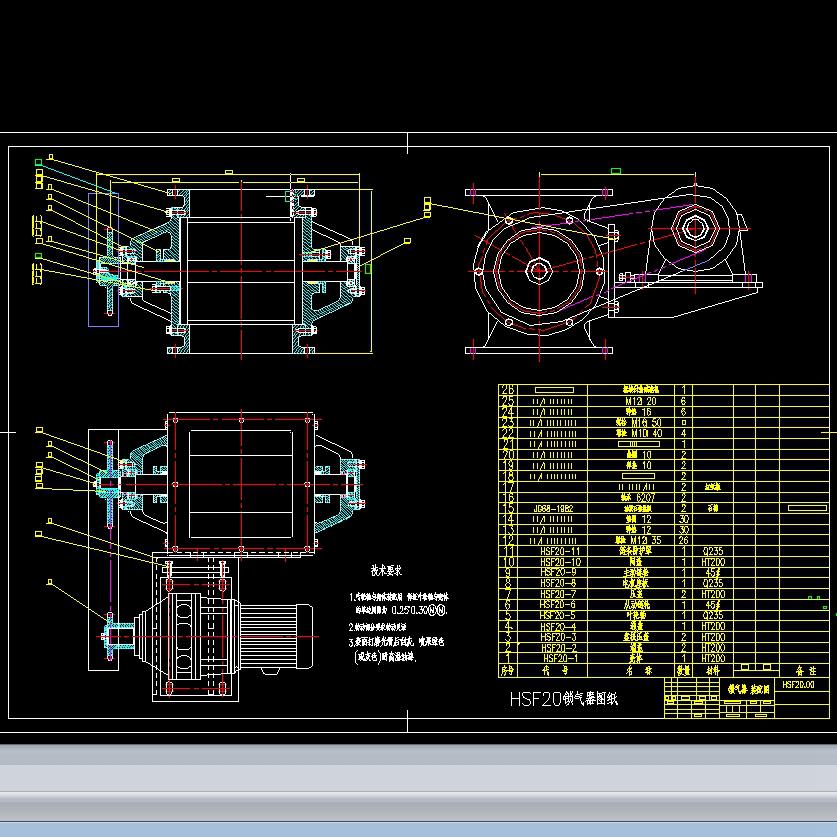Click the M12 35 bolt entry in row 12
837x837 pixels.
pyautogui.click(x=638, y=540)
